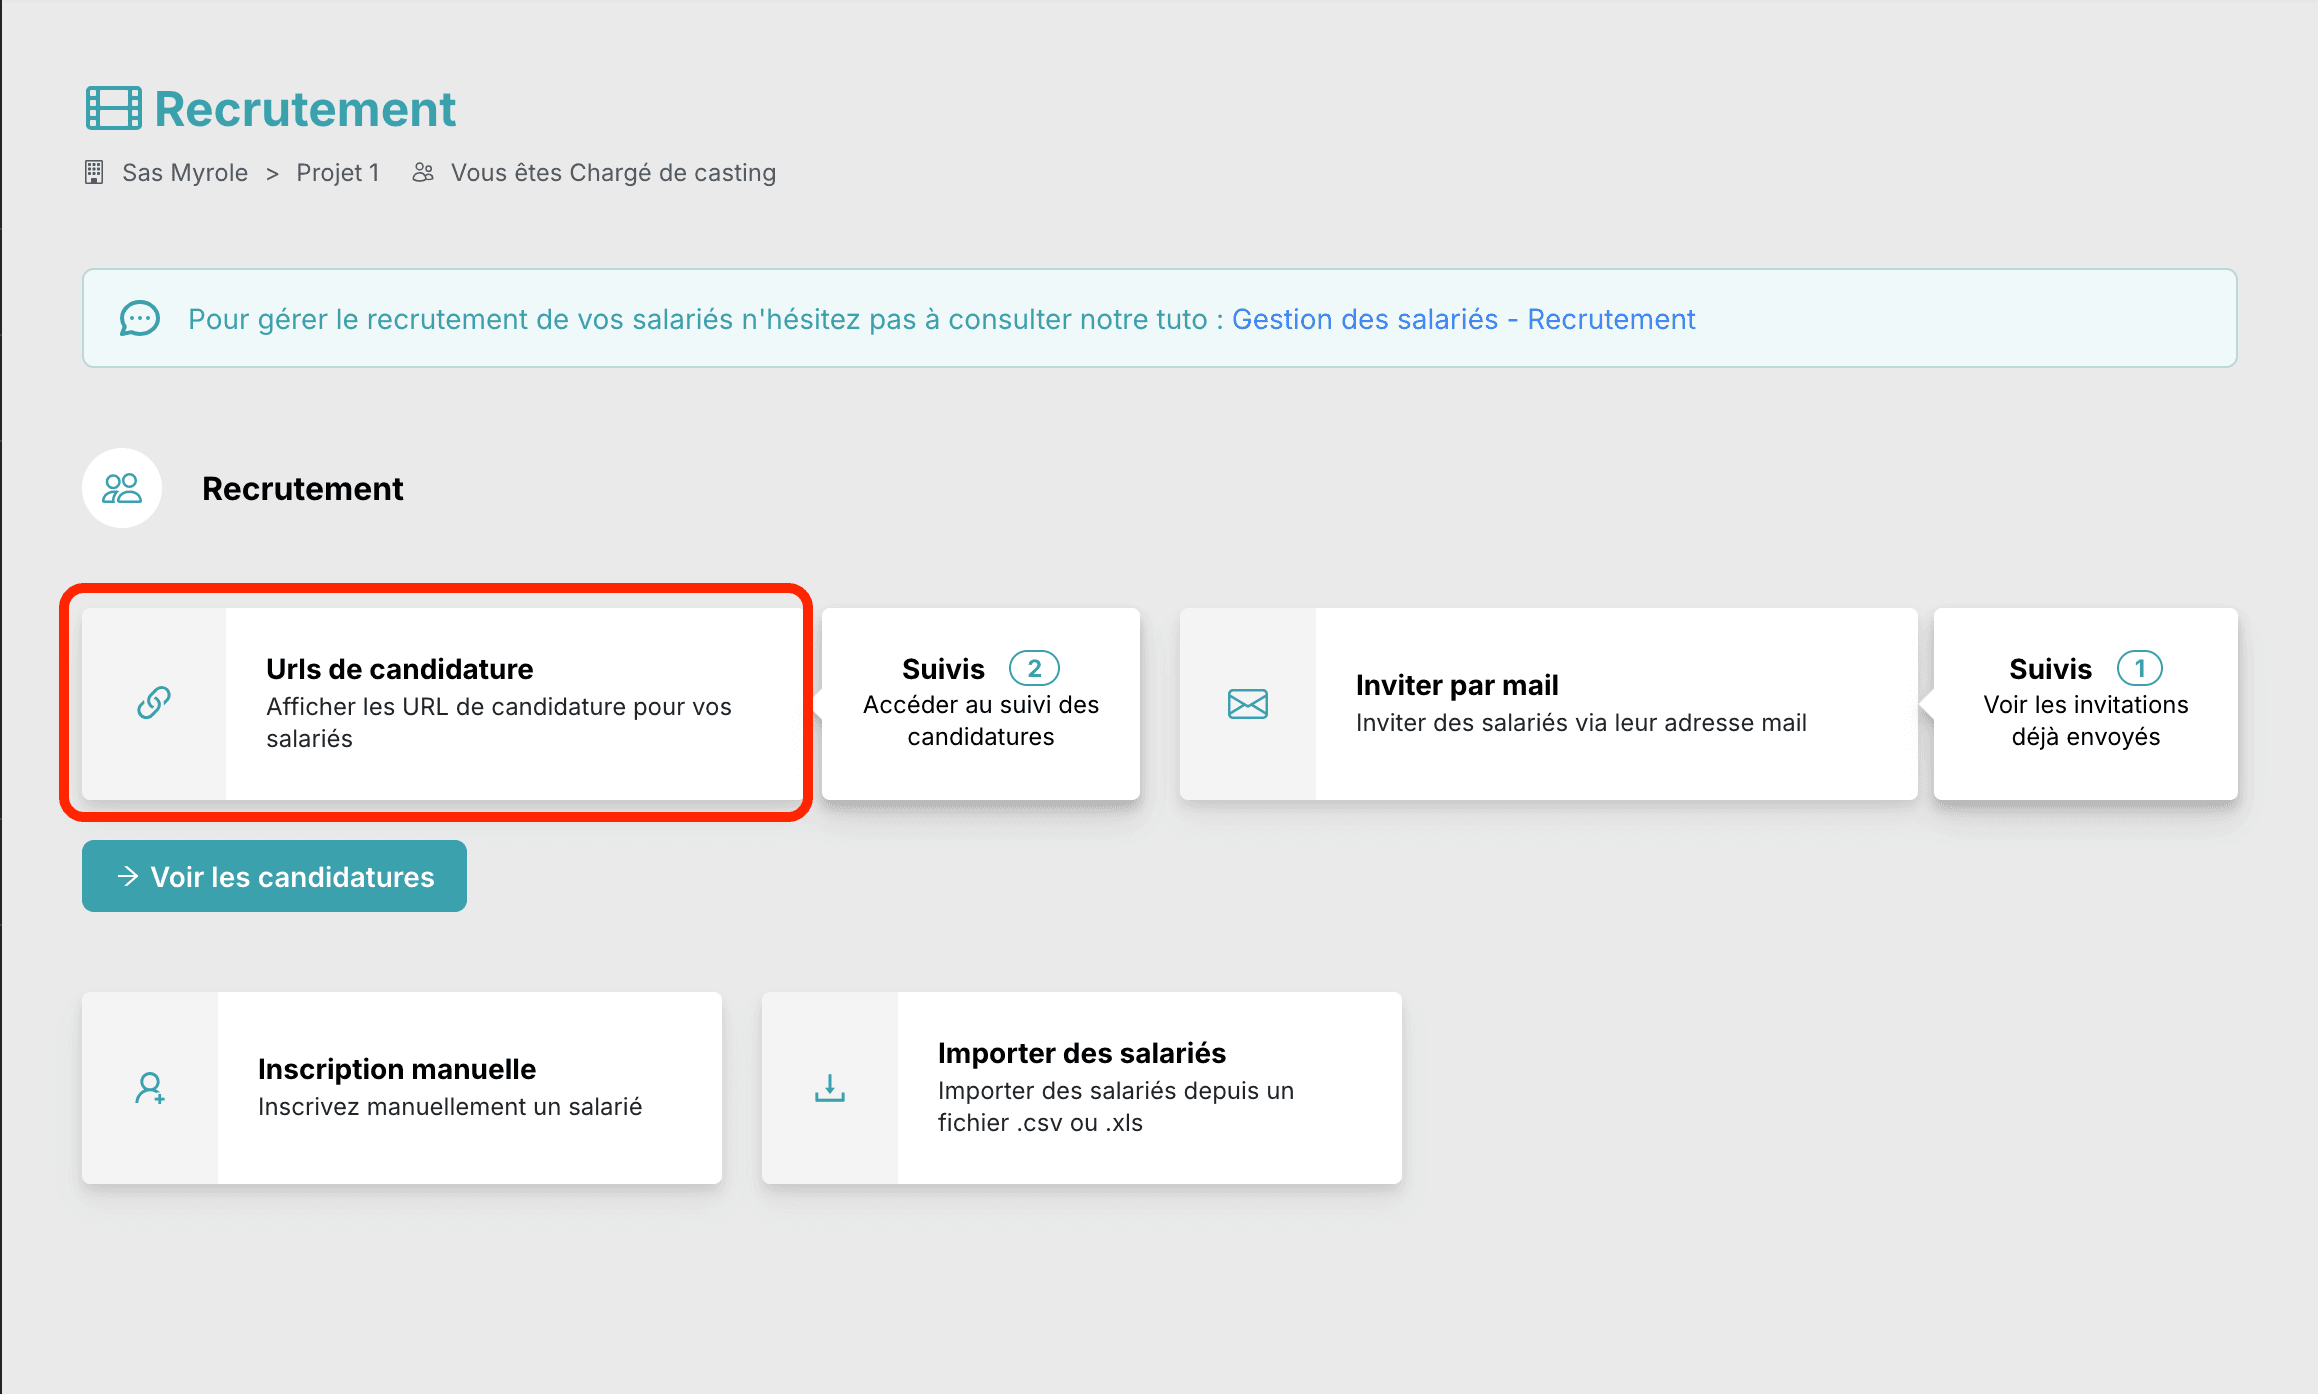Click the envelope icon on the Inviter par mail card
Viewport: 2318px width, 1394px height.
[x=1248, y=704]
